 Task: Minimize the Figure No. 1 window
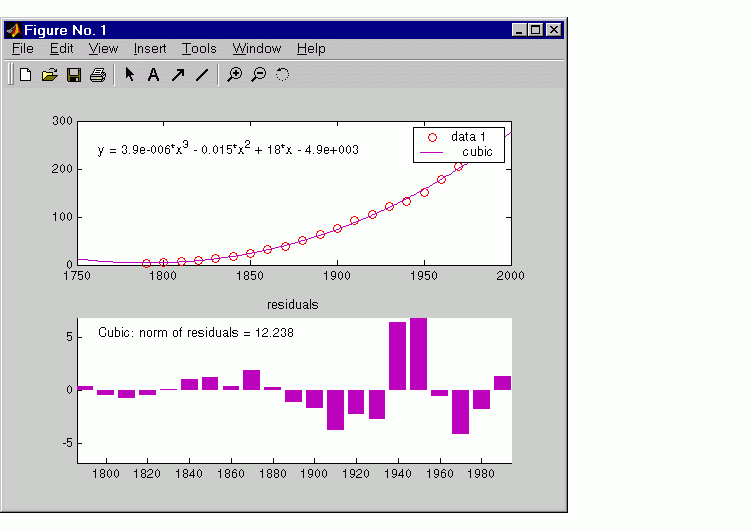coord(519,30)
